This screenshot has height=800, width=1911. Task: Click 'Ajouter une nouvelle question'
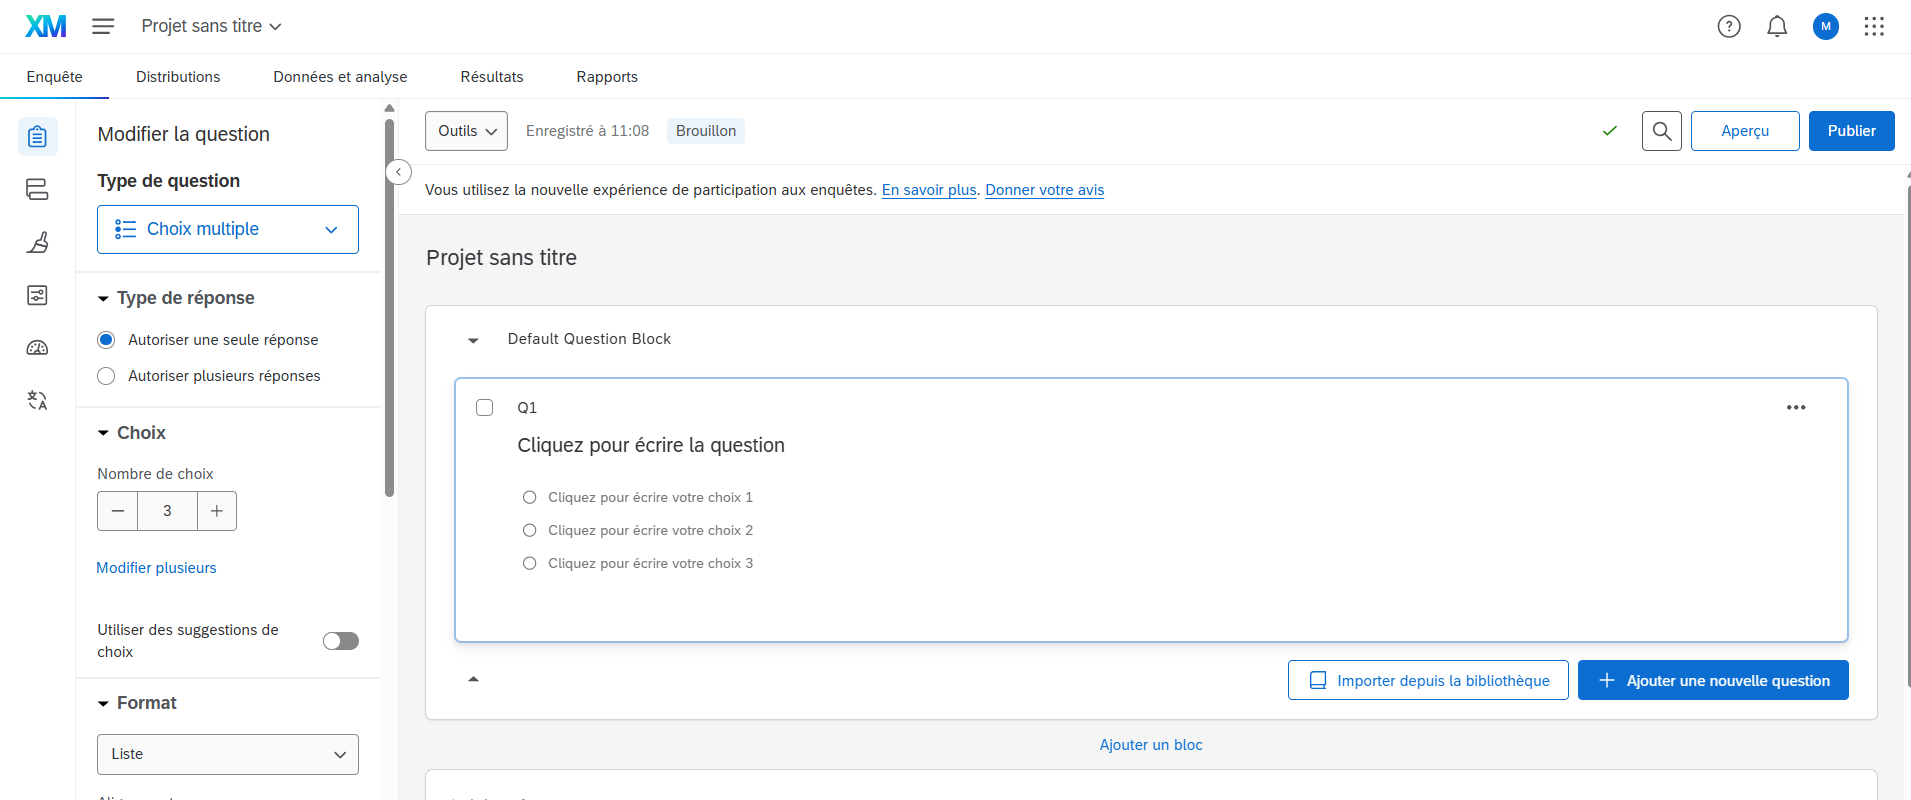[1713, 680]
